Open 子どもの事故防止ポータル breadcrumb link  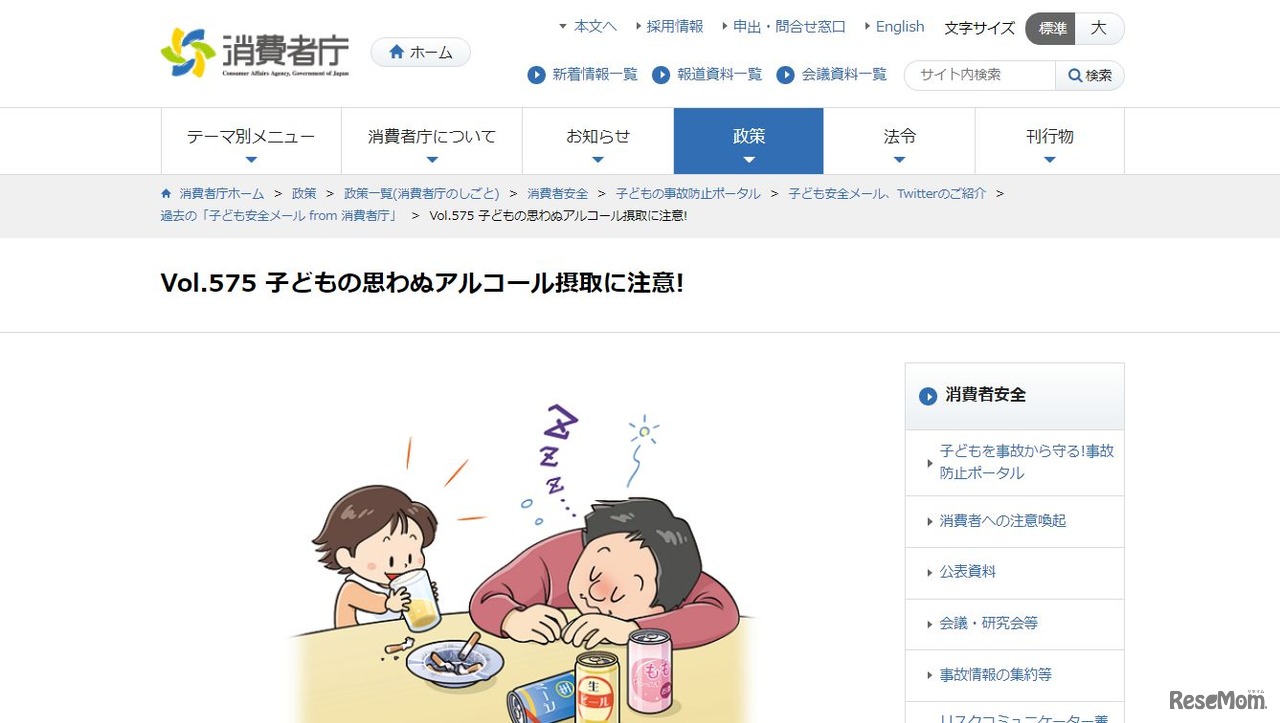[x=688, y=193]
